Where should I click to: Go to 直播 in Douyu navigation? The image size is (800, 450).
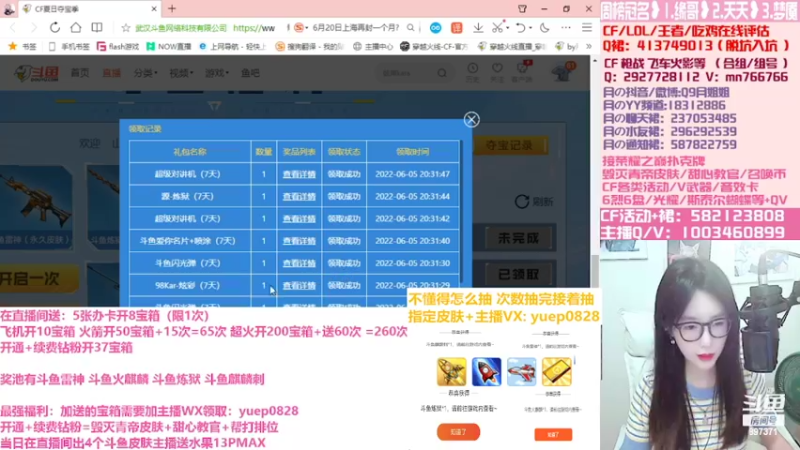(112, 73)
